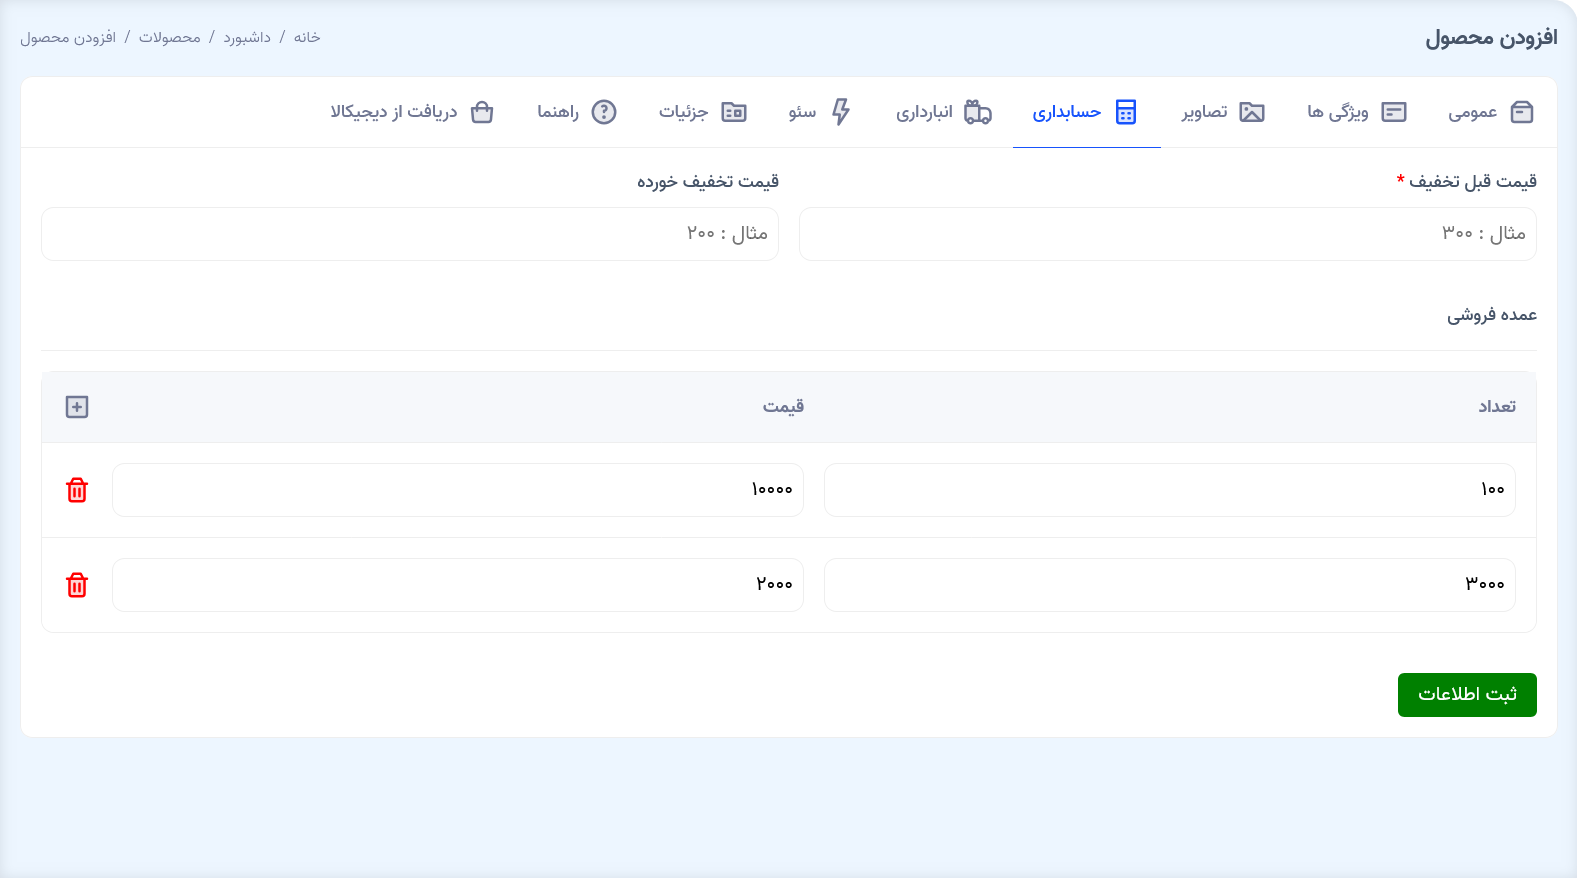1577x878 pixels.
Task: Edit the price field containing ۲۰۰۰
Action: [457, 585]
